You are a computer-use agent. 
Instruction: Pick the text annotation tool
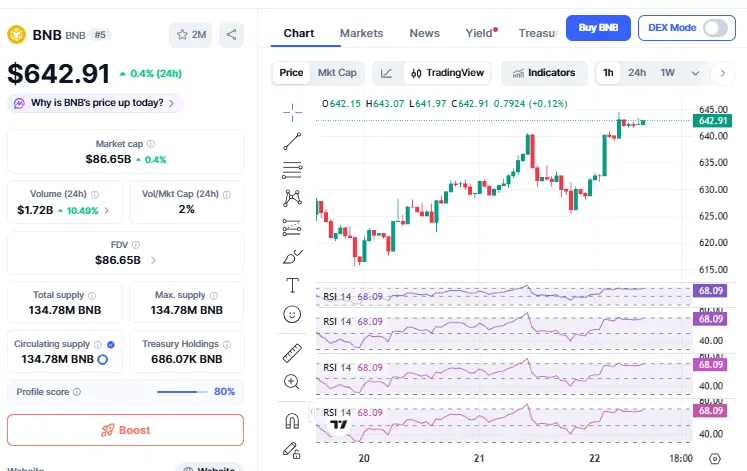(292, 285)
